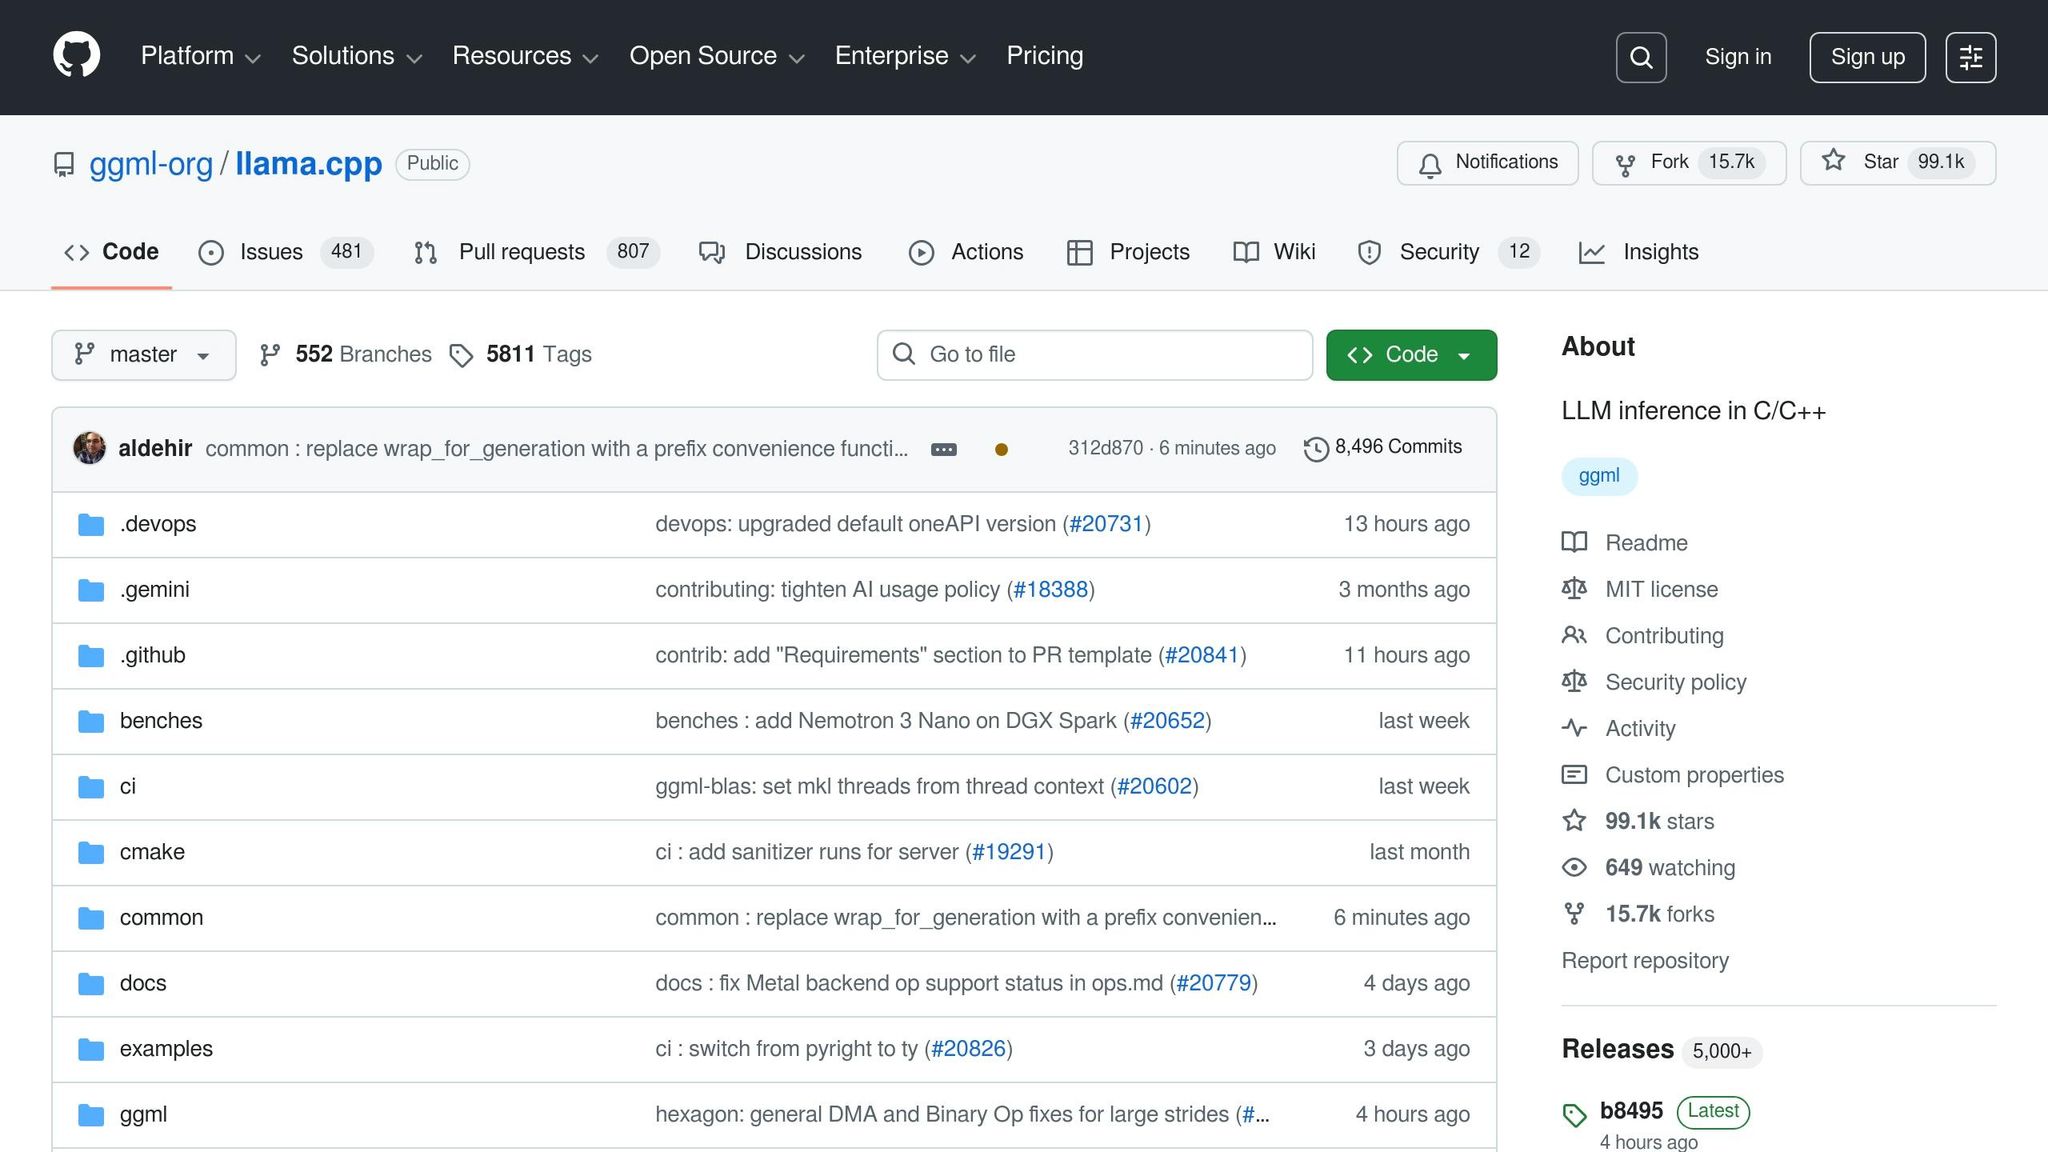The height and width of the screenshot is (1152, 2048).
Task: Click the Sign up button
Action: 1866,57
